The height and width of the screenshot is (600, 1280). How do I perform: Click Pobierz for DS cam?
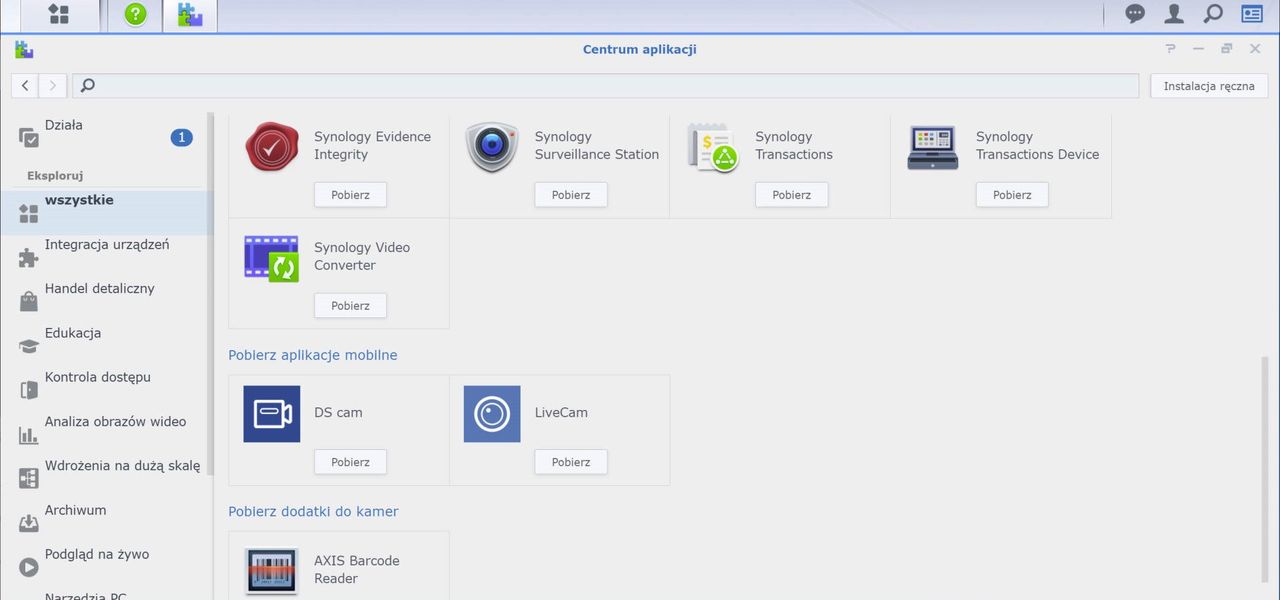(x=350, y=462)
